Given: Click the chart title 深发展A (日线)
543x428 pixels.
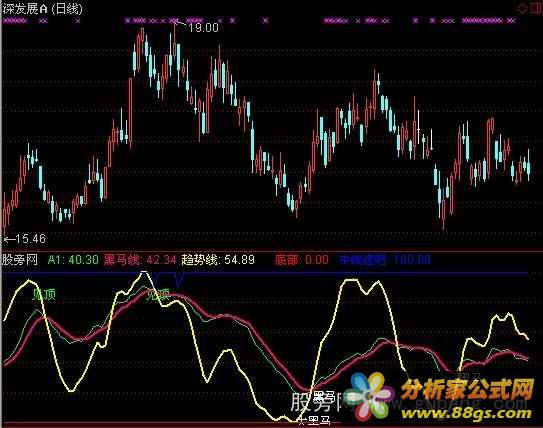Looking at the screenshot, I should pyautogui.click(x=43, y=9).
